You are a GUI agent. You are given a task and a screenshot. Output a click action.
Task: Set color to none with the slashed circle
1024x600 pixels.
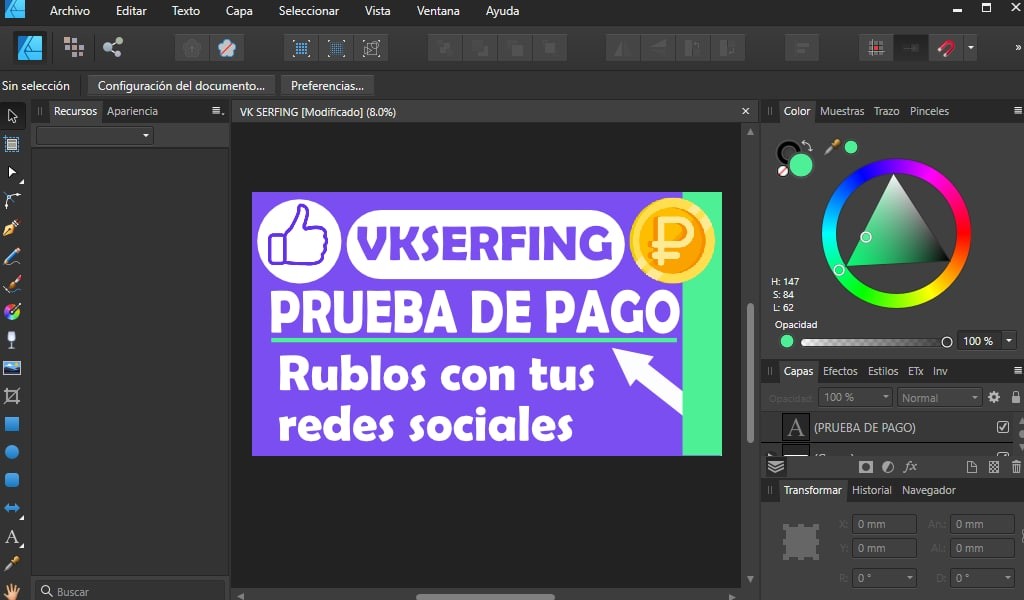782,171
